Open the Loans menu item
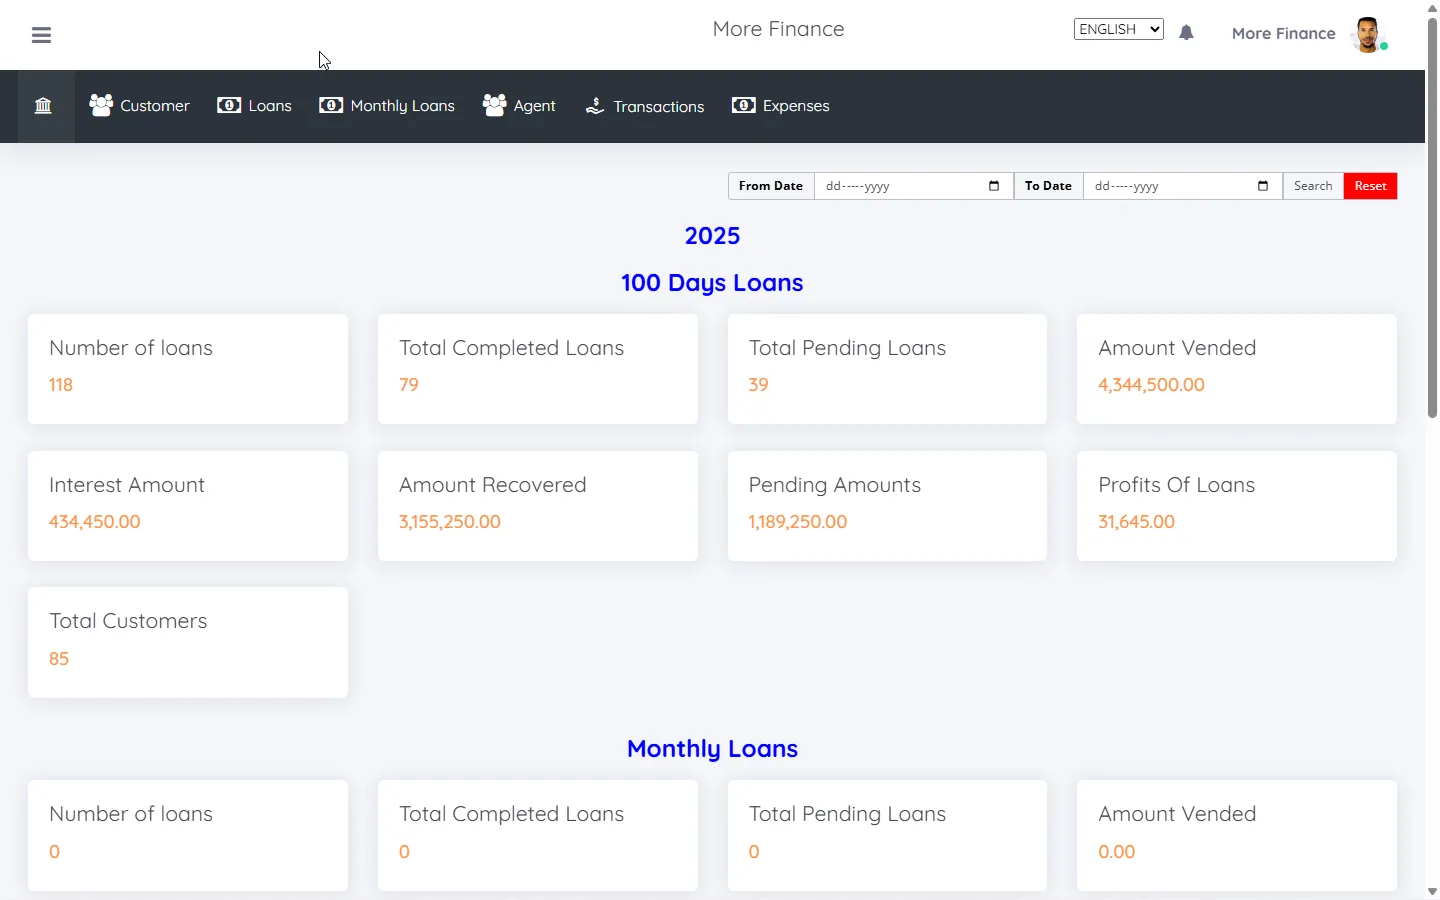This screenshot has width=1440, height=900. pyautogui.click(x=269, y=106)
